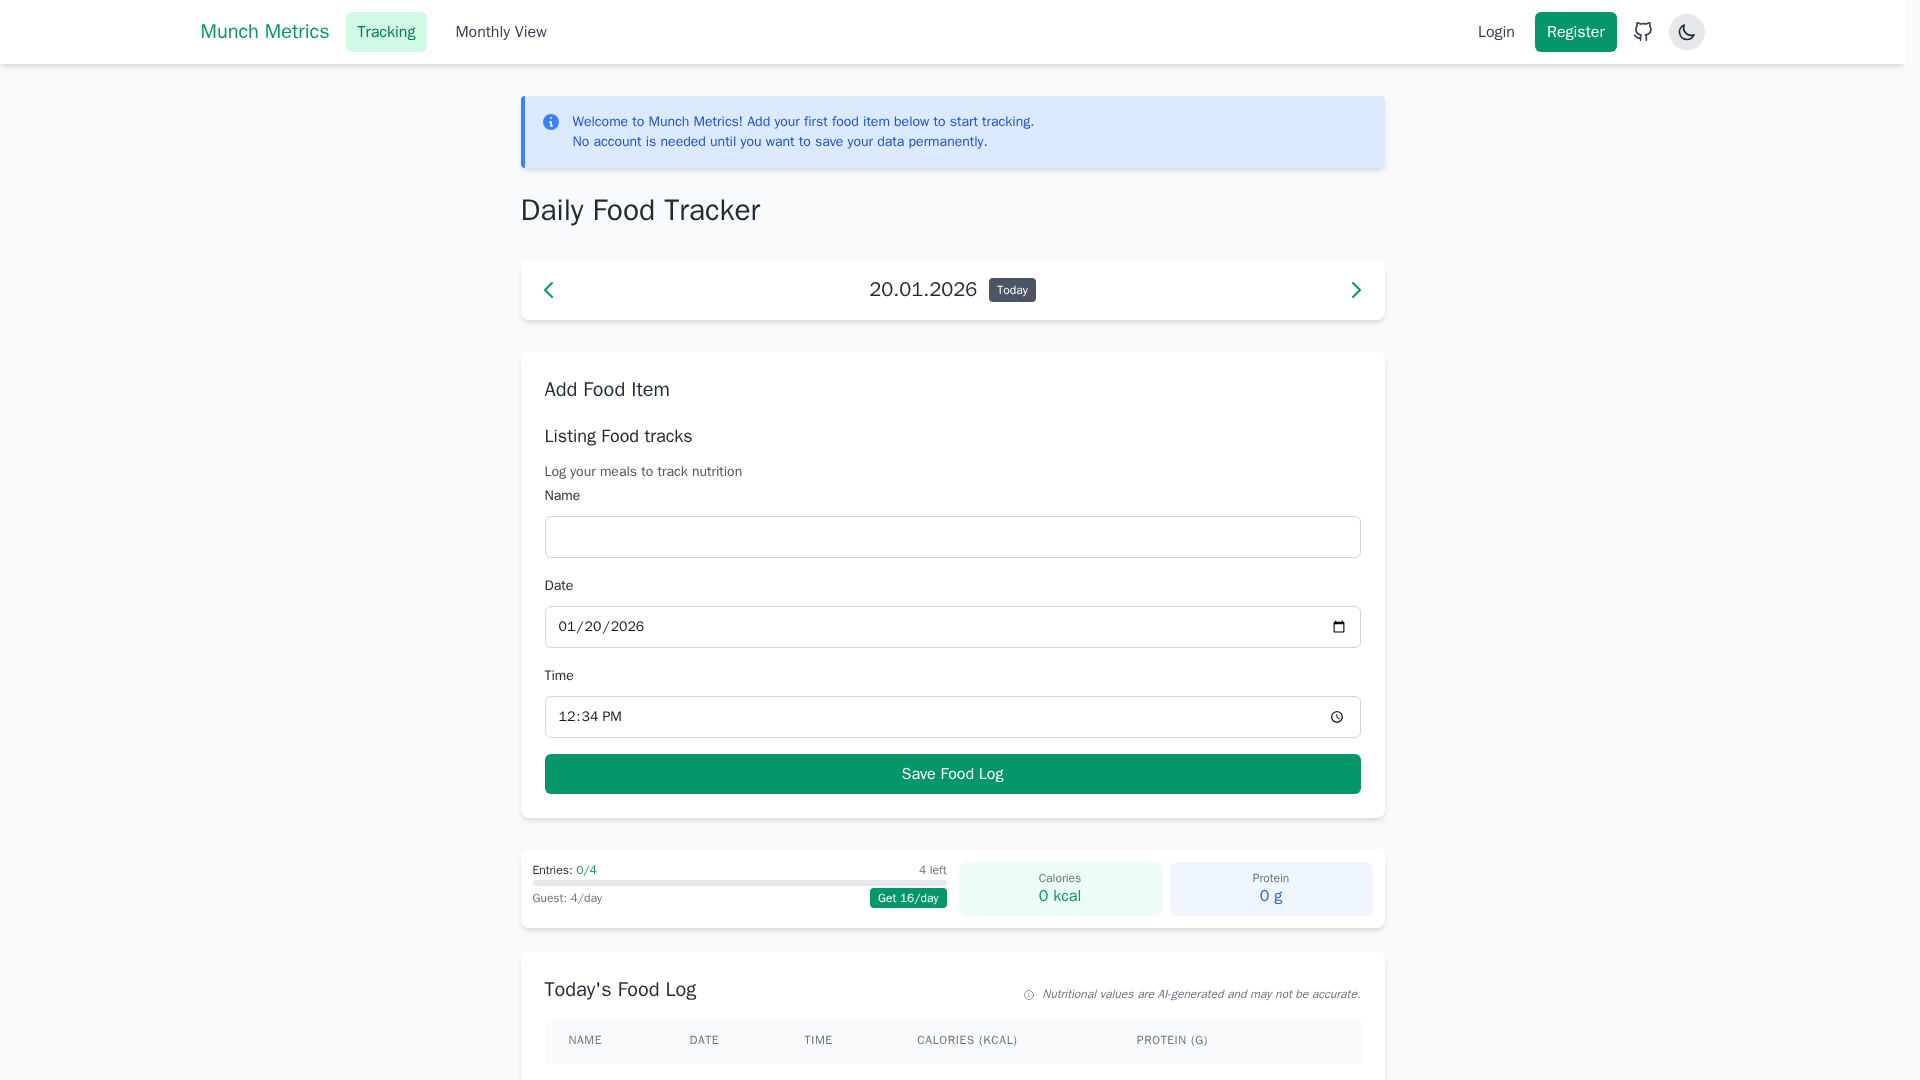Click the info icon in the welcome banner
1920x1080 pixels.
pyautogui.click(x=551, y=122)
